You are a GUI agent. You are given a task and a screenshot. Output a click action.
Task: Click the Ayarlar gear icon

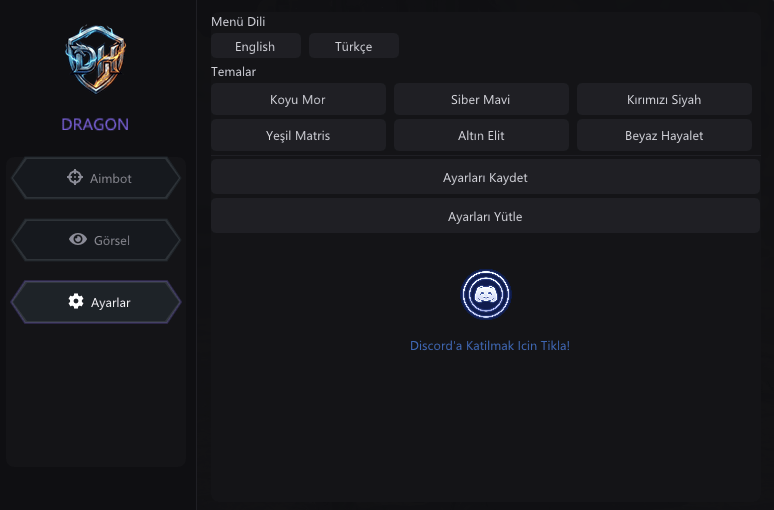tap(76, 301)
